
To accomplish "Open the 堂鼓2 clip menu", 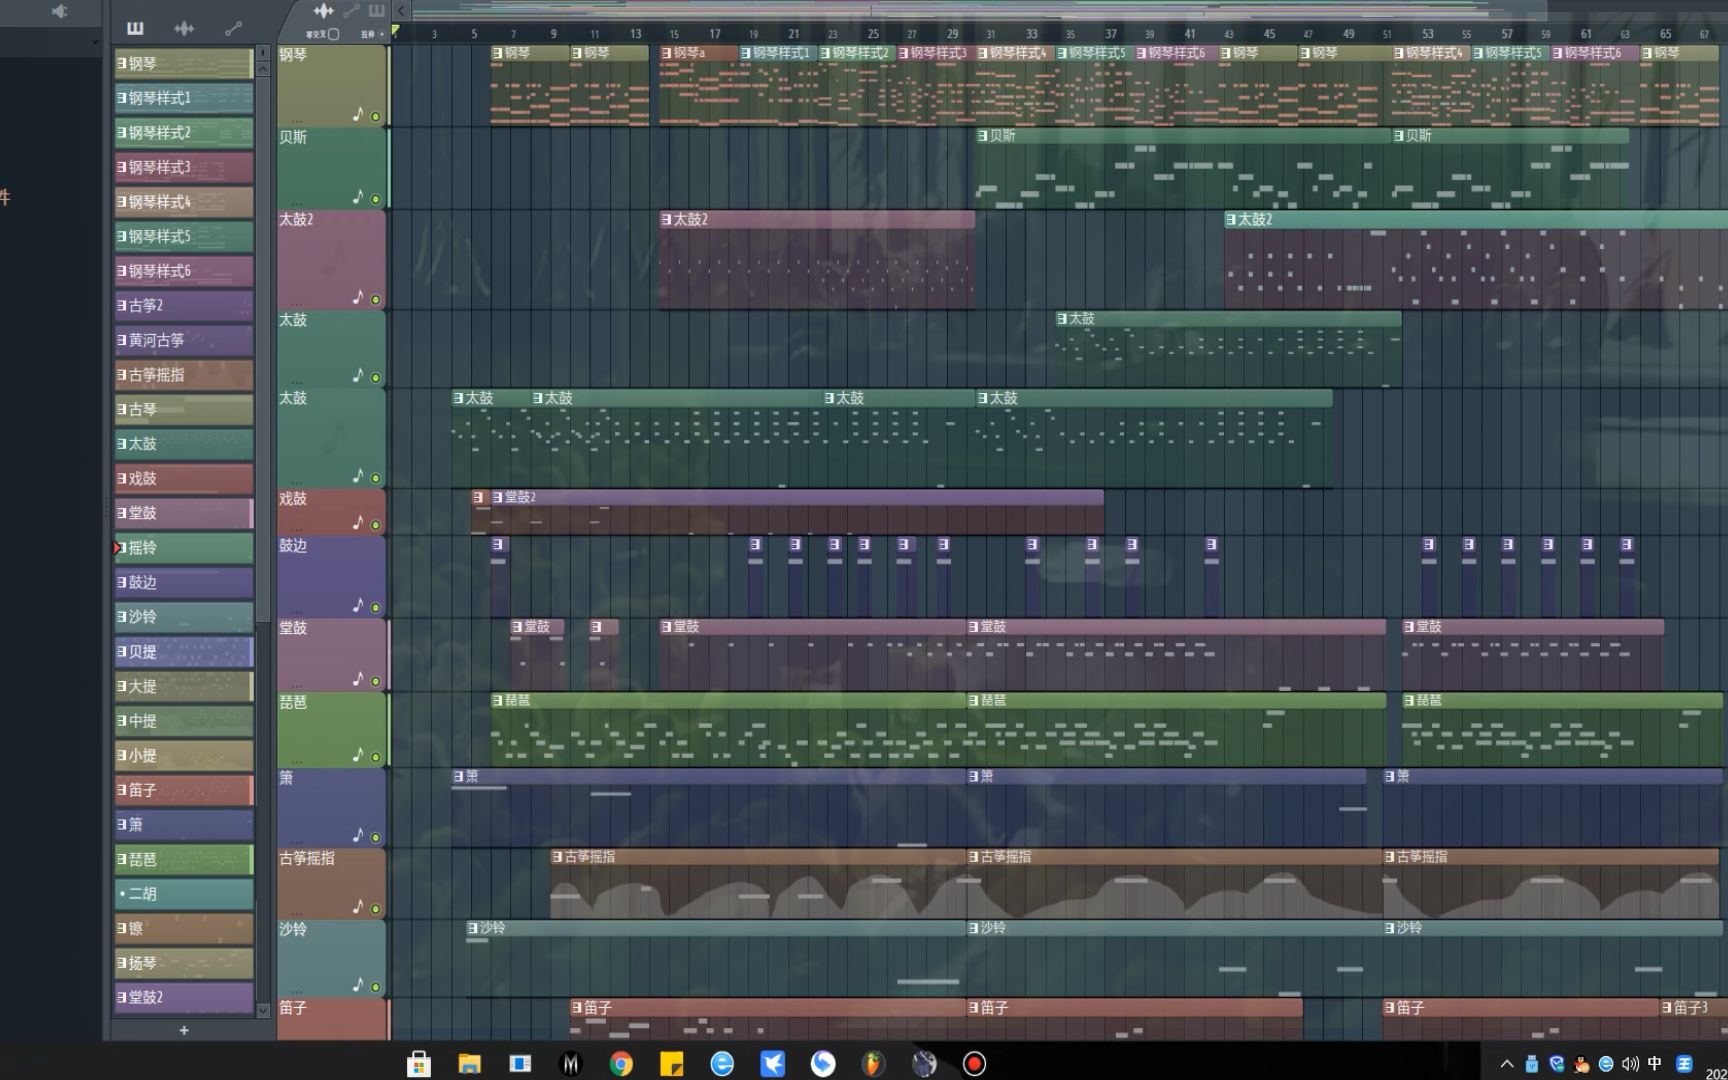I will (497, 497).
